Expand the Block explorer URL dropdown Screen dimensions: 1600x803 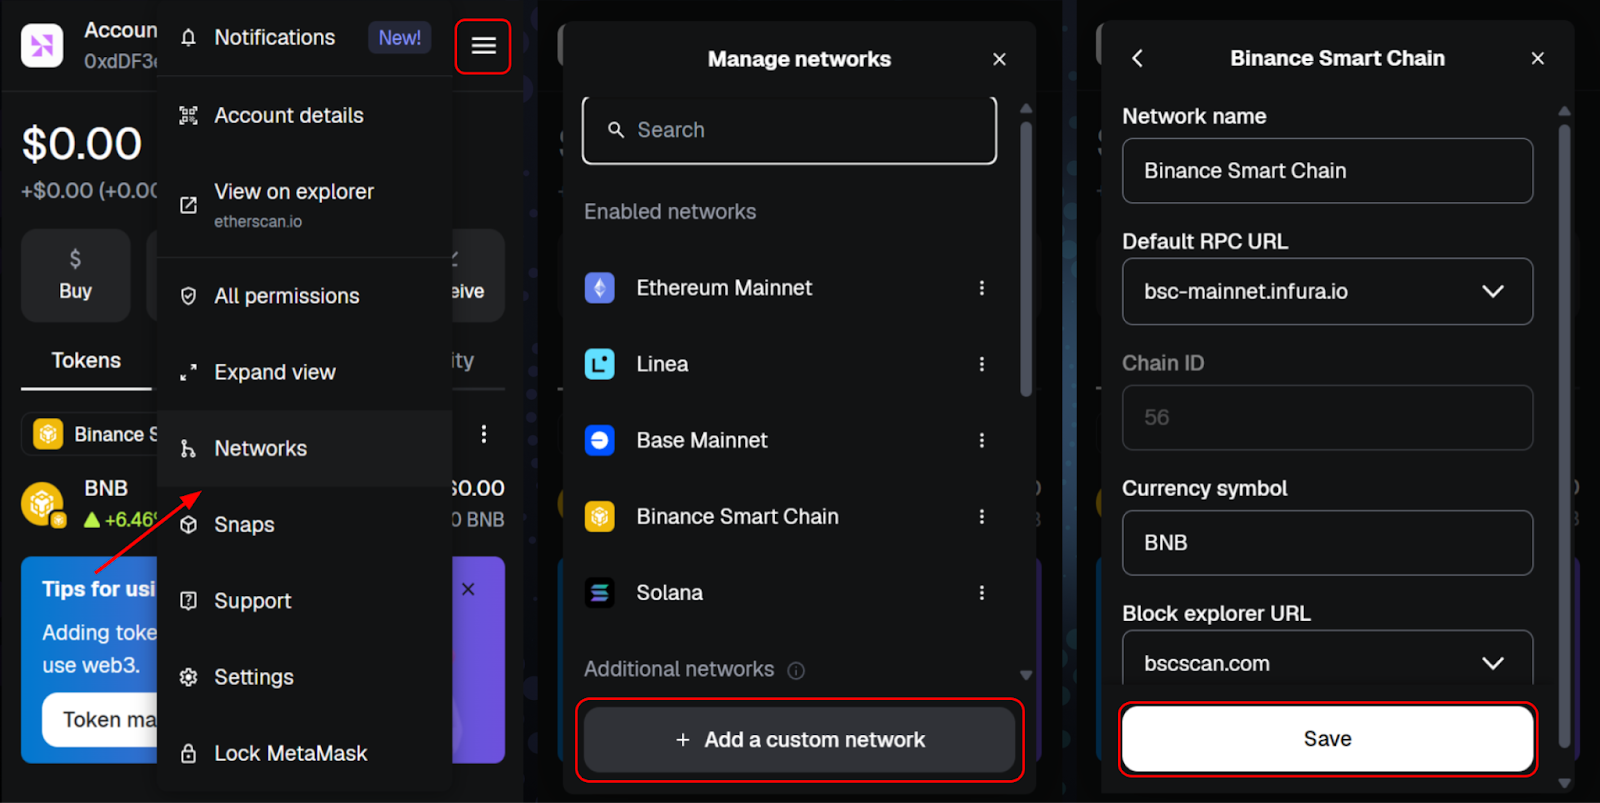pos(1492,663)
